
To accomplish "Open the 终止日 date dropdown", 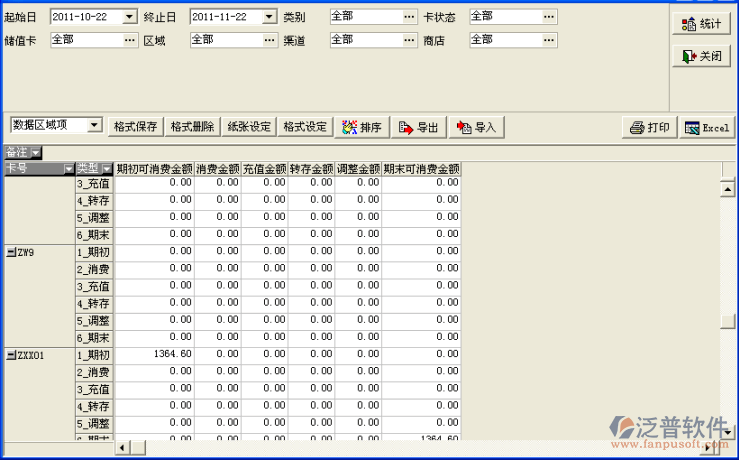I will pyautogui.click(x=269, y=17).
